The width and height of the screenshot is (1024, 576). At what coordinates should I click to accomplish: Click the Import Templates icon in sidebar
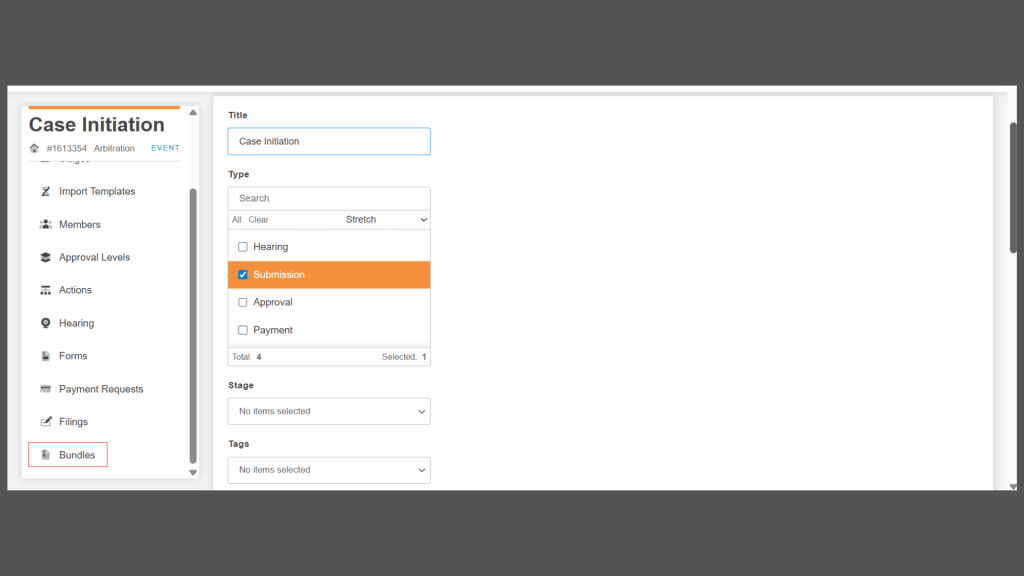(45, 191)
